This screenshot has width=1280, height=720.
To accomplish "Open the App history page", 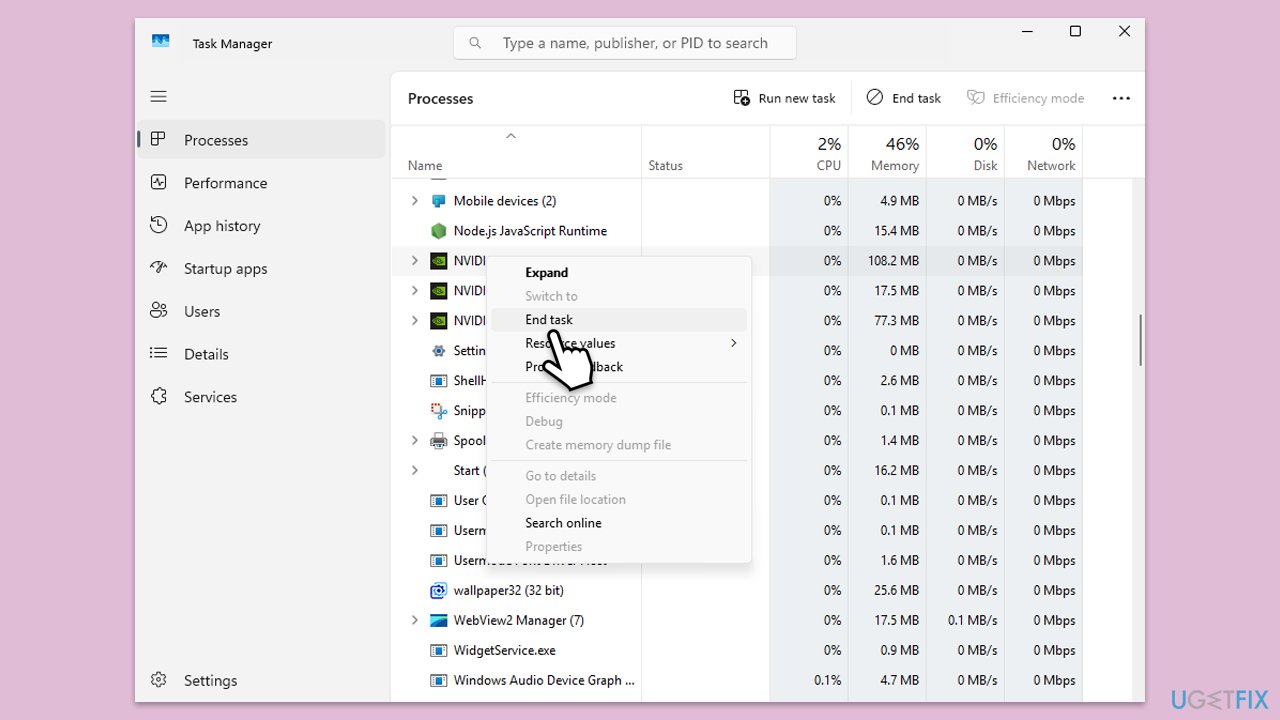I will (x=261, y=226).
